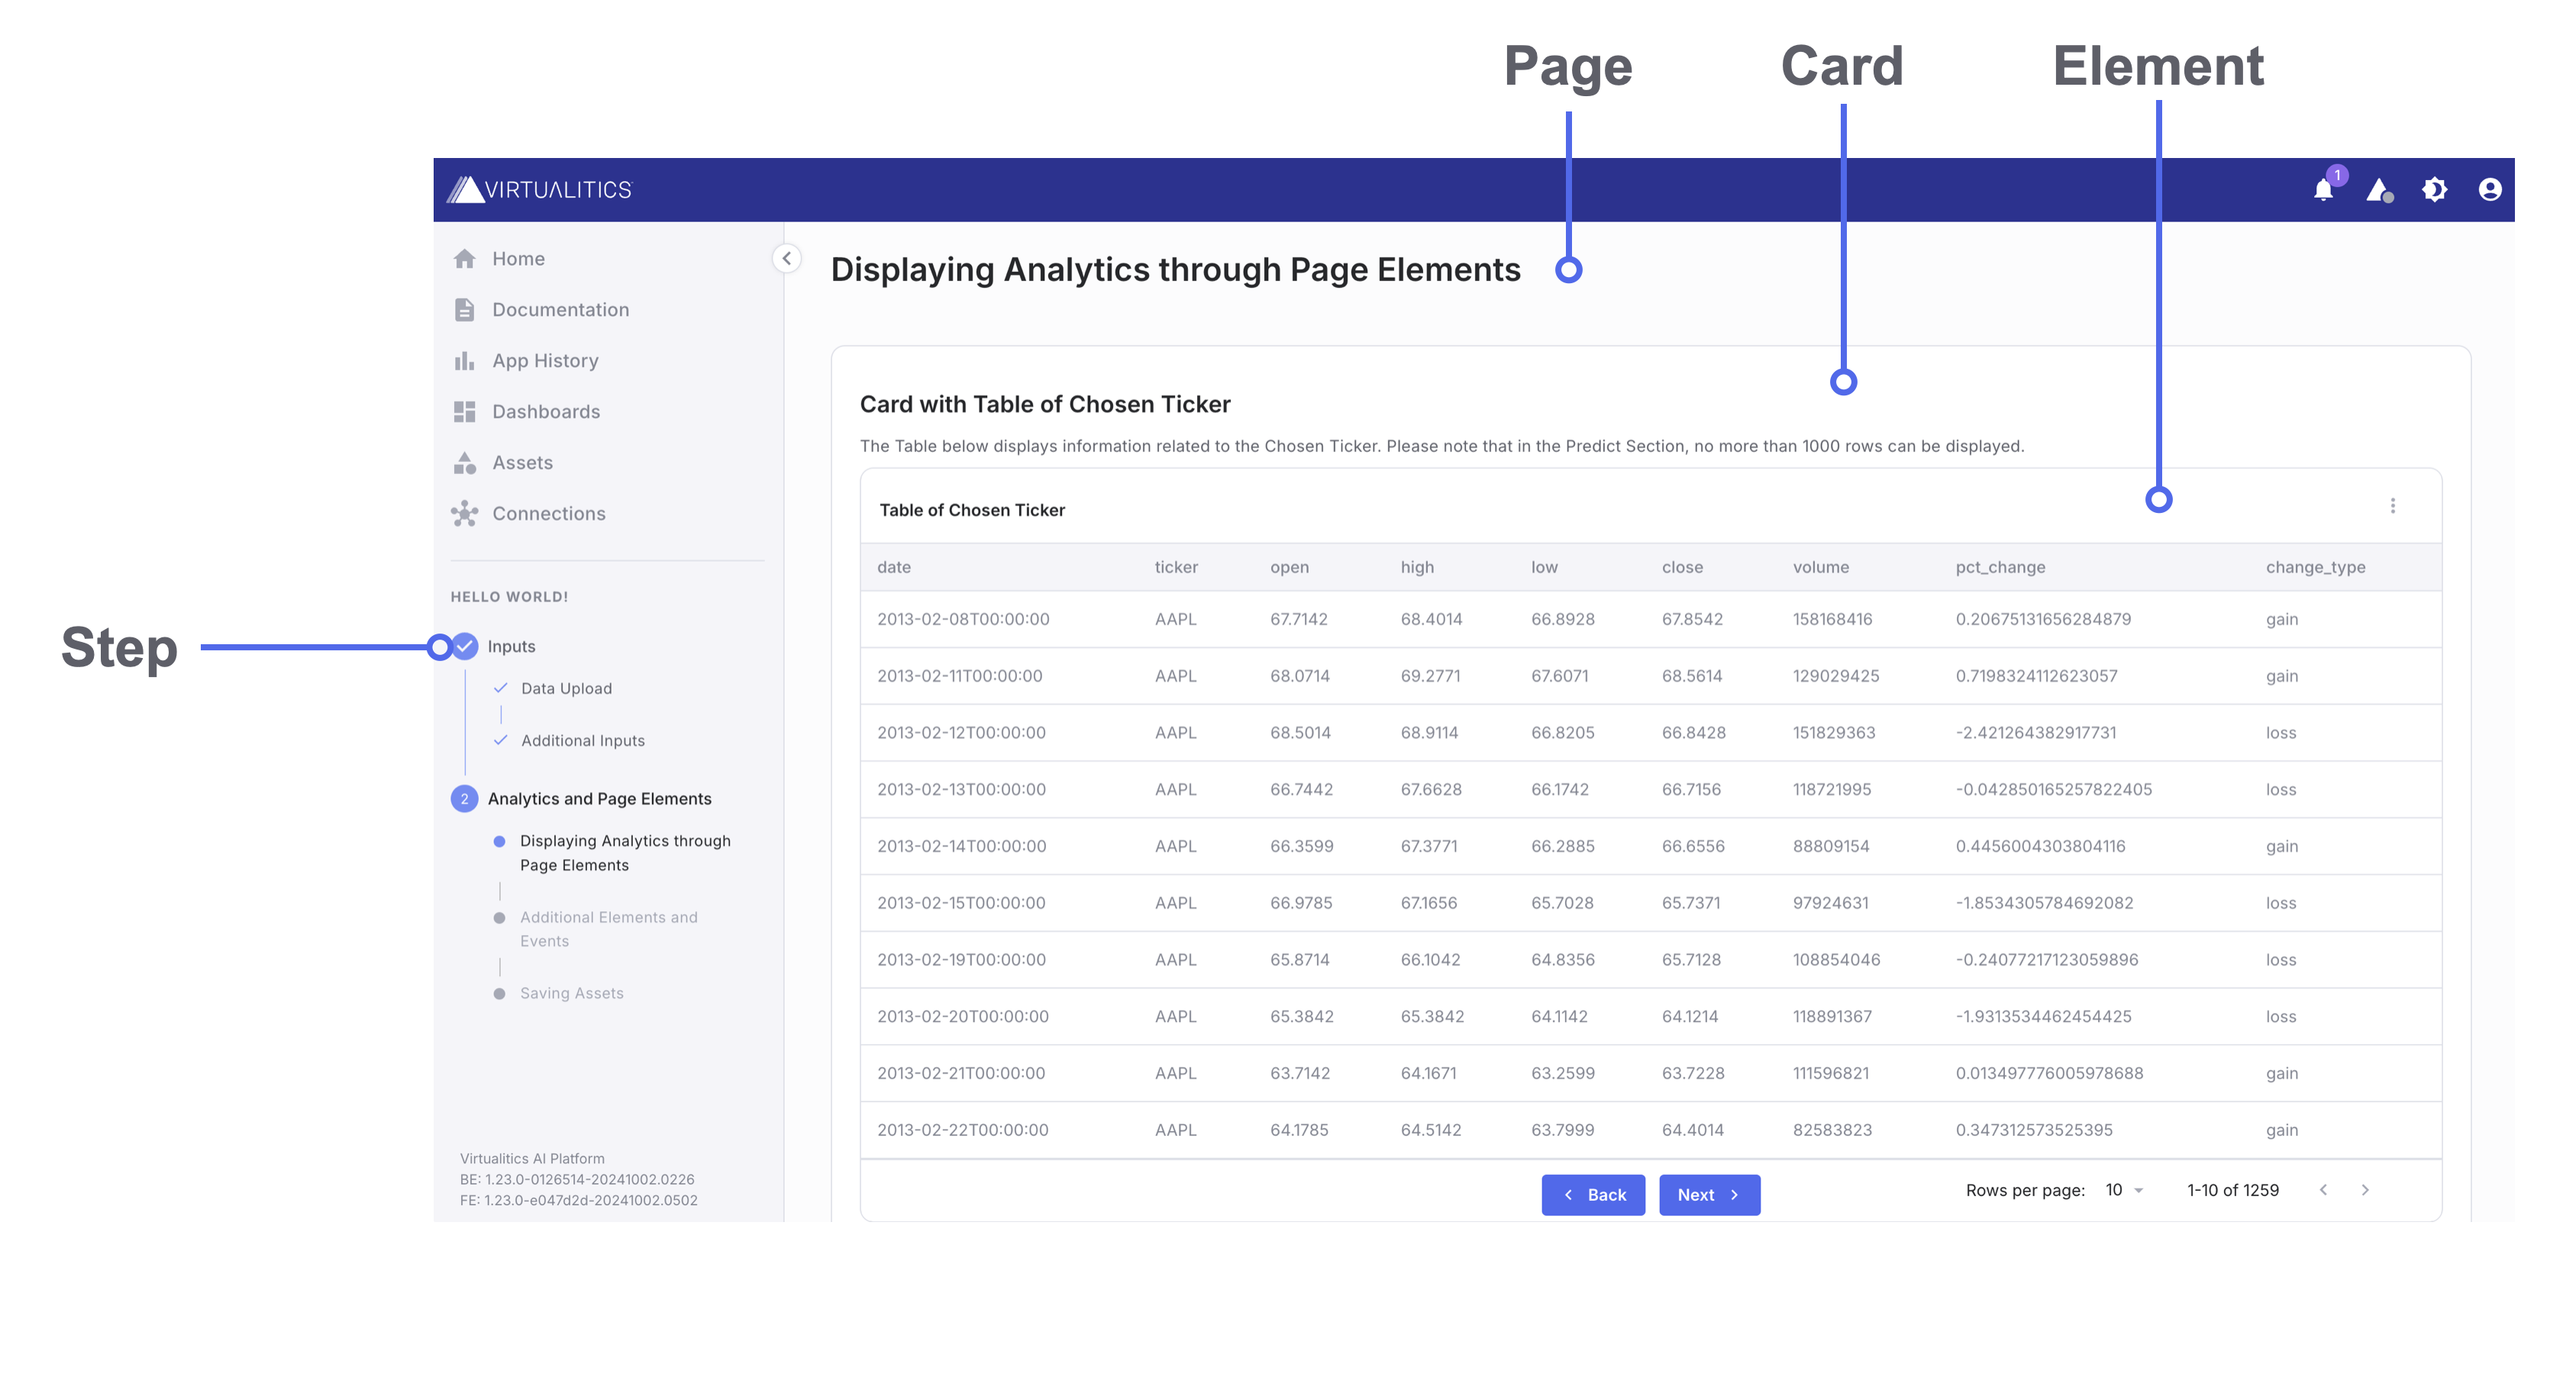
Task: Go to the previous table page arrow
Action: (x=2323, y=1190)
